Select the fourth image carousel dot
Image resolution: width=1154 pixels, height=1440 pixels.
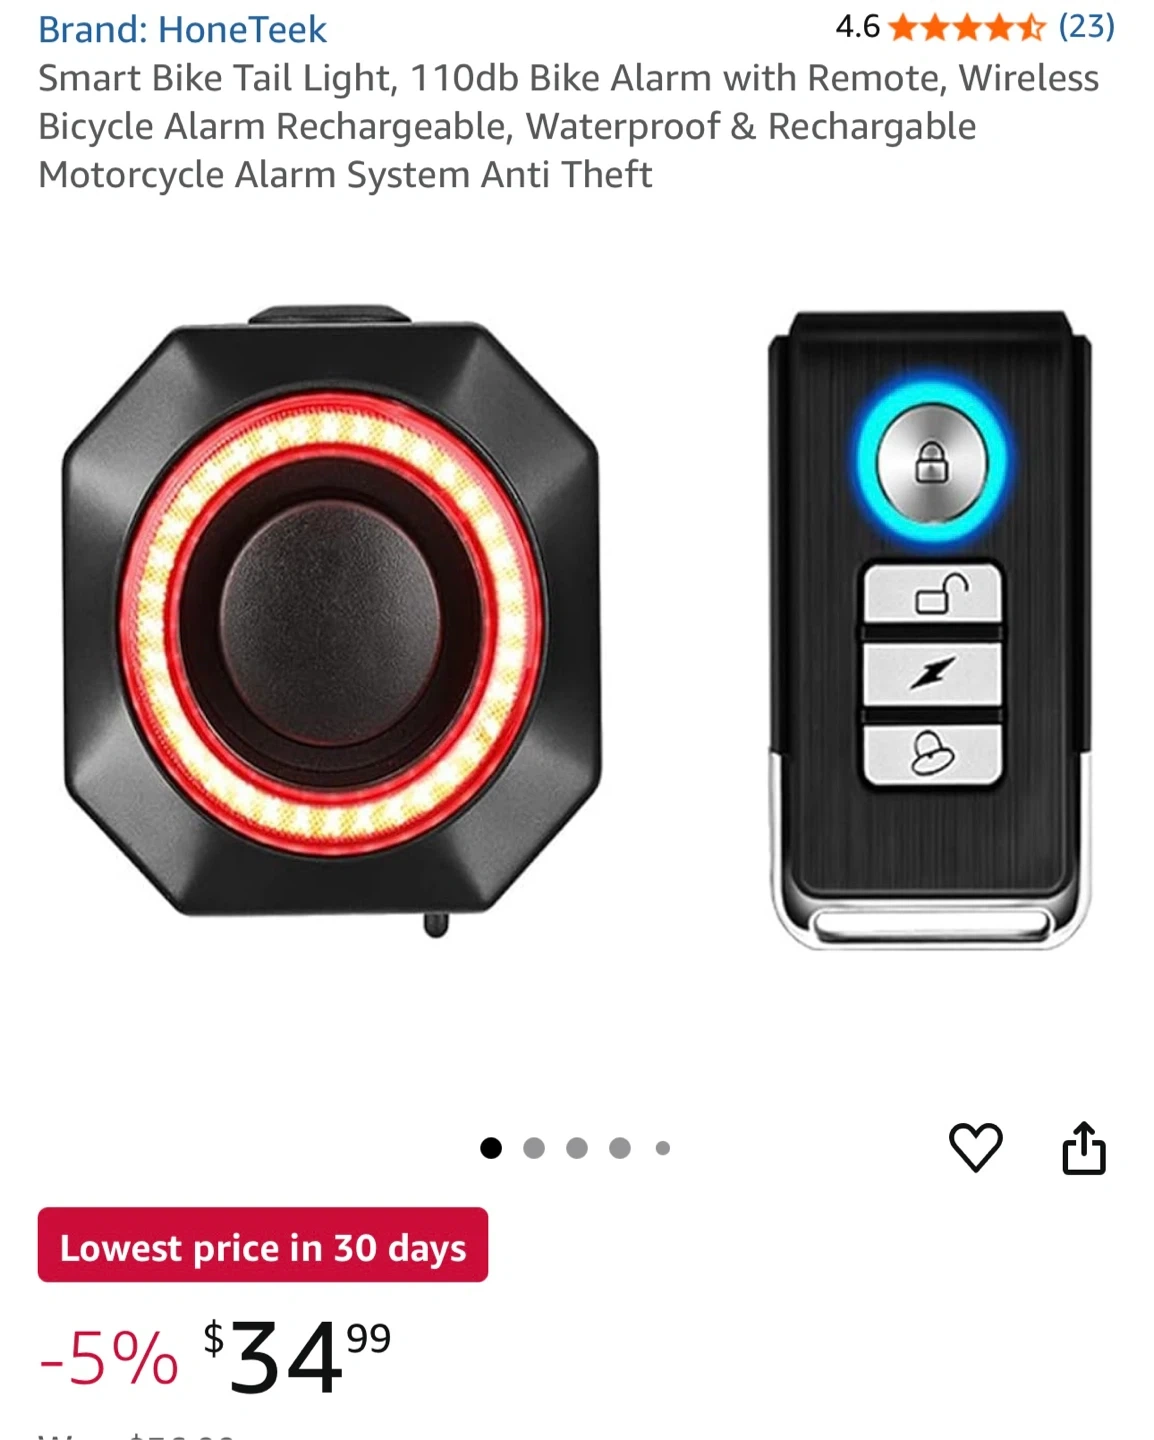(x=620, y=1148)
